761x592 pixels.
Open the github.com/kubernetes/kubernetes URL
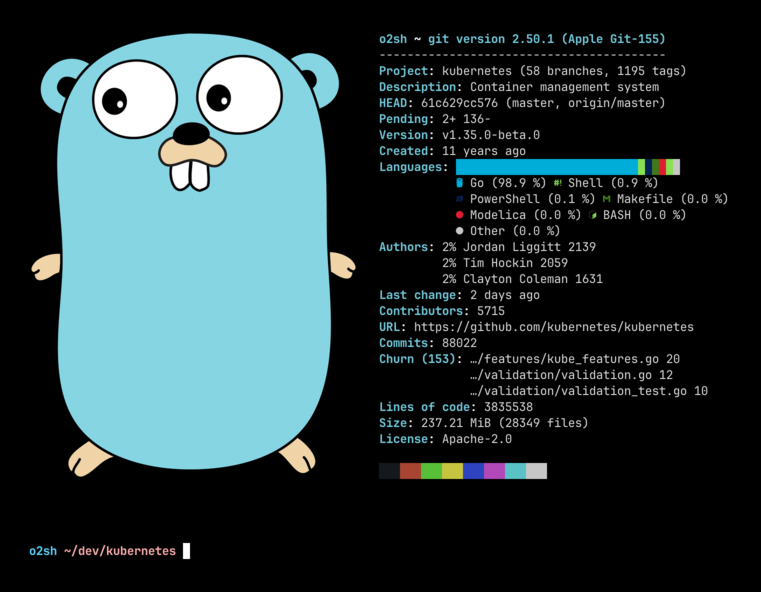[553, 327]
